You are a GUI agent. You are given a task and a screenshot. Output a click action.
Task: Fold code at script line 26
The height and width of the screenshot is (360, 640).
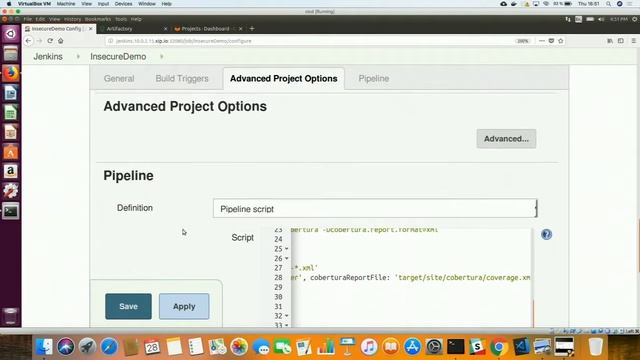[287, 259]
